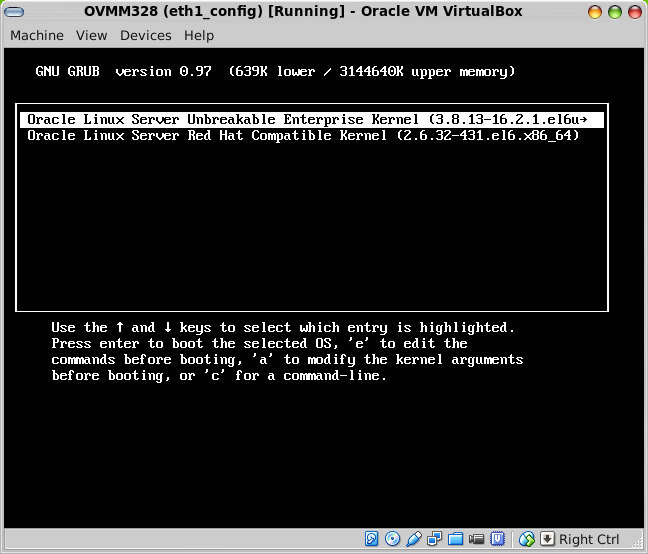648x554 pixels.
Task: Click the orange minimize window button
Action: 595,12
